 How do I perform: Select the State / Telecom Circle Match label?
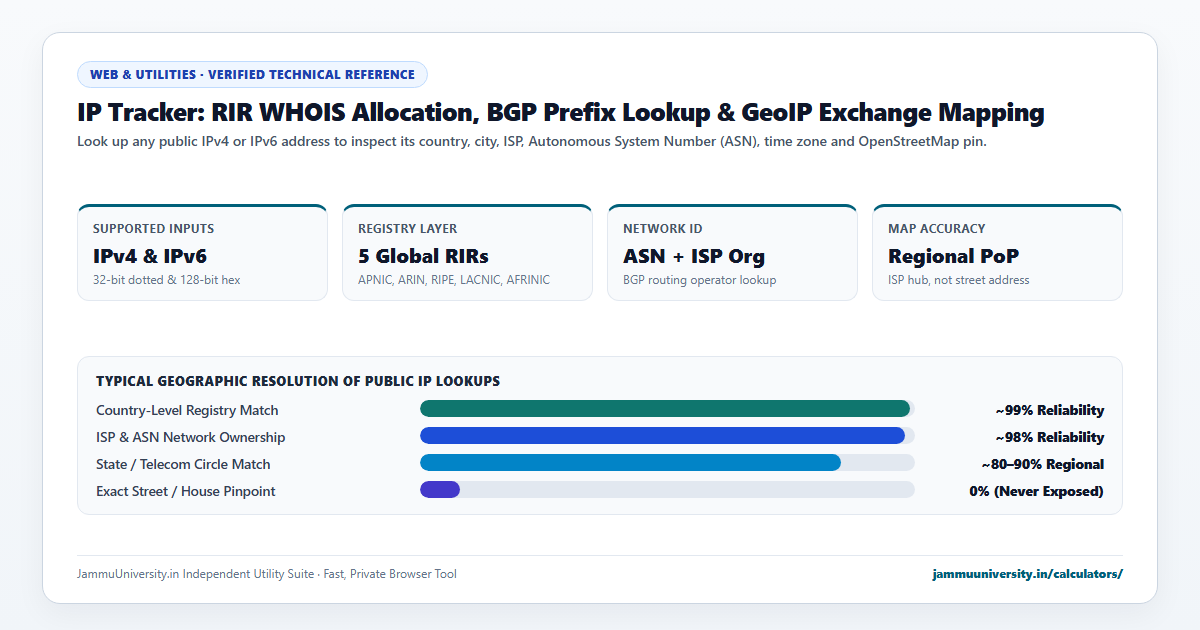[183, 464]
